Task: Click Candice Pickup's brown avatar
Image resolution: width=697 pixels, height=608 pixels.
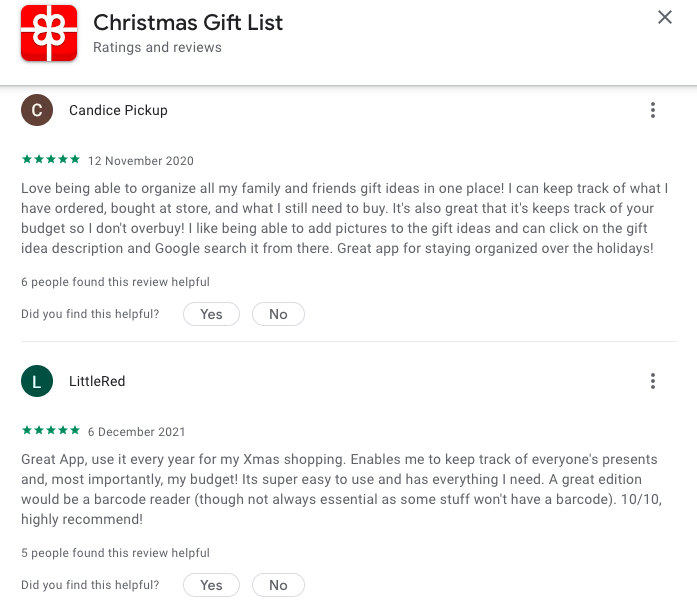Action: pos(37,110)
